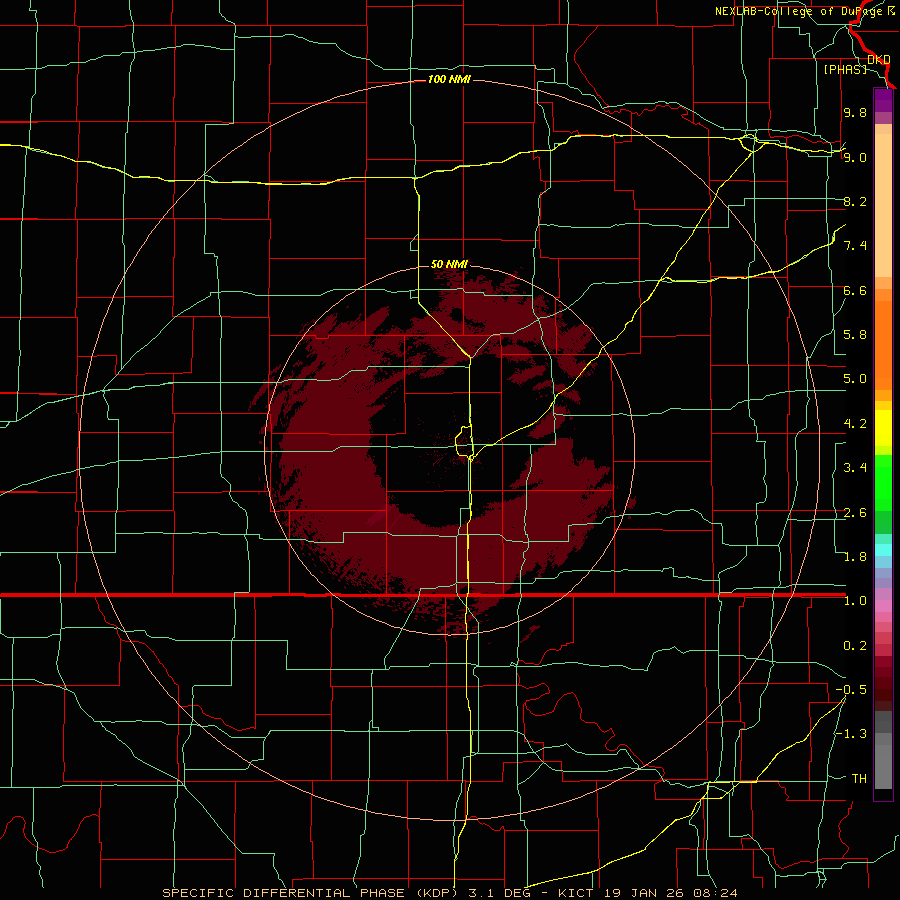Screen dimensions: 900x900
Task: Click the 3.4 value on the scale
Action: tap(855, 468)
